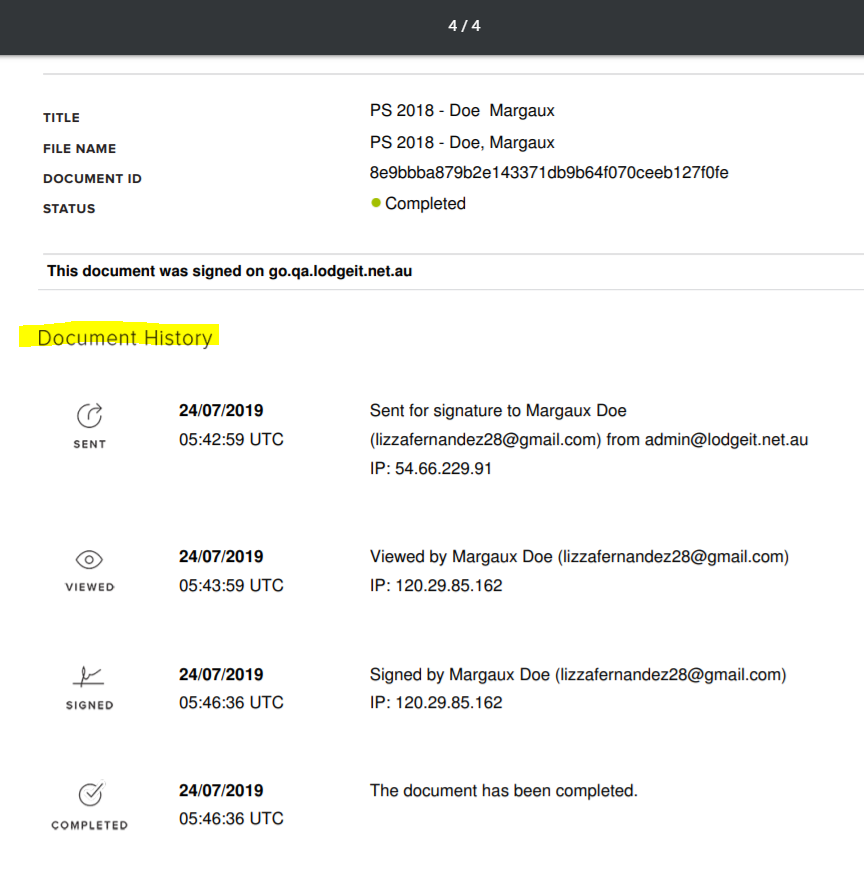Click the SIGNED label under signature icon
The height and width of the screenshot is (887, 864).
(x=89, y=705)
